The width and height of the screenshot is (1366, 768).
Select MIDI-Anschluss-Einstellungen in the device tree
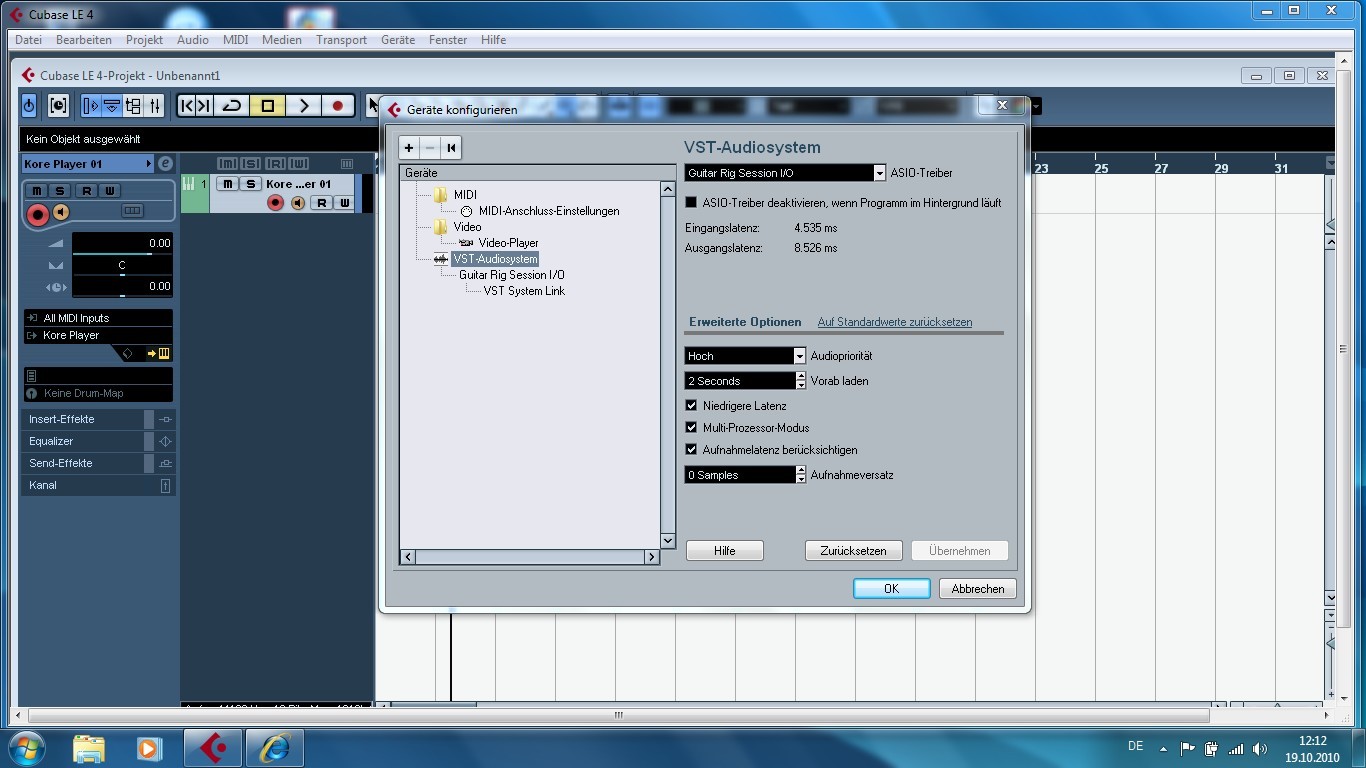coord(549,211)
